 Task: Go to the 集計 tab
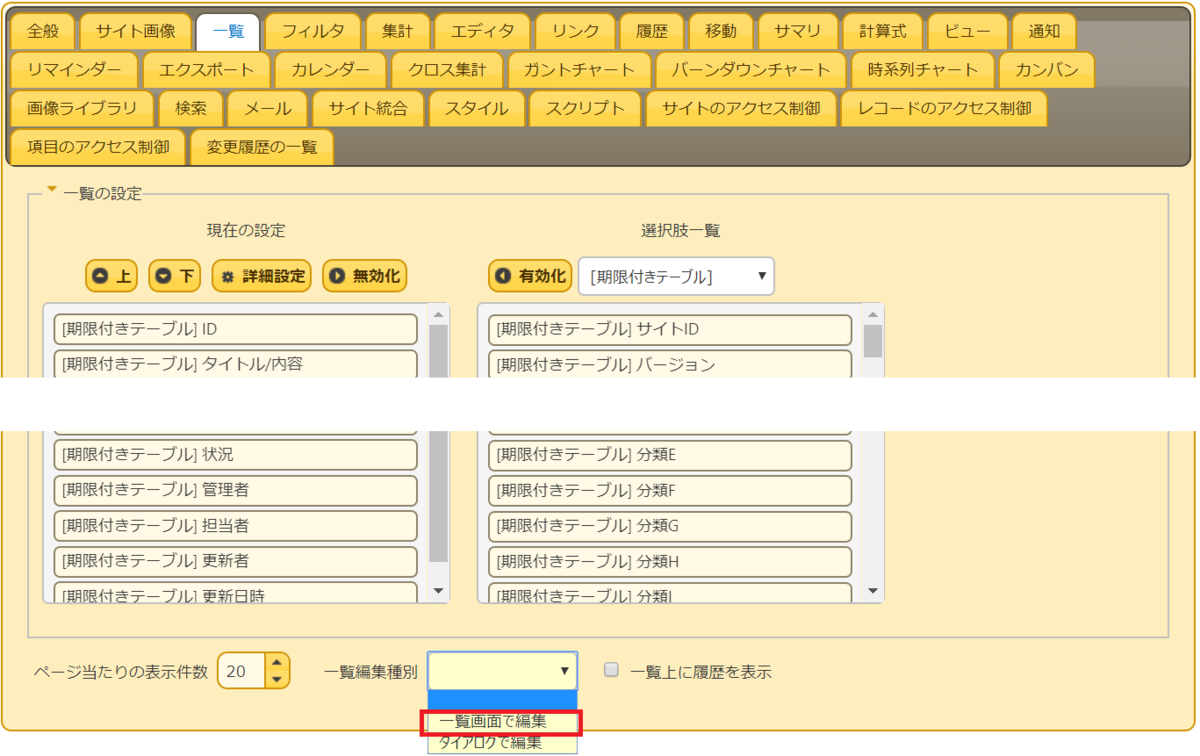[x=398, y=31]
